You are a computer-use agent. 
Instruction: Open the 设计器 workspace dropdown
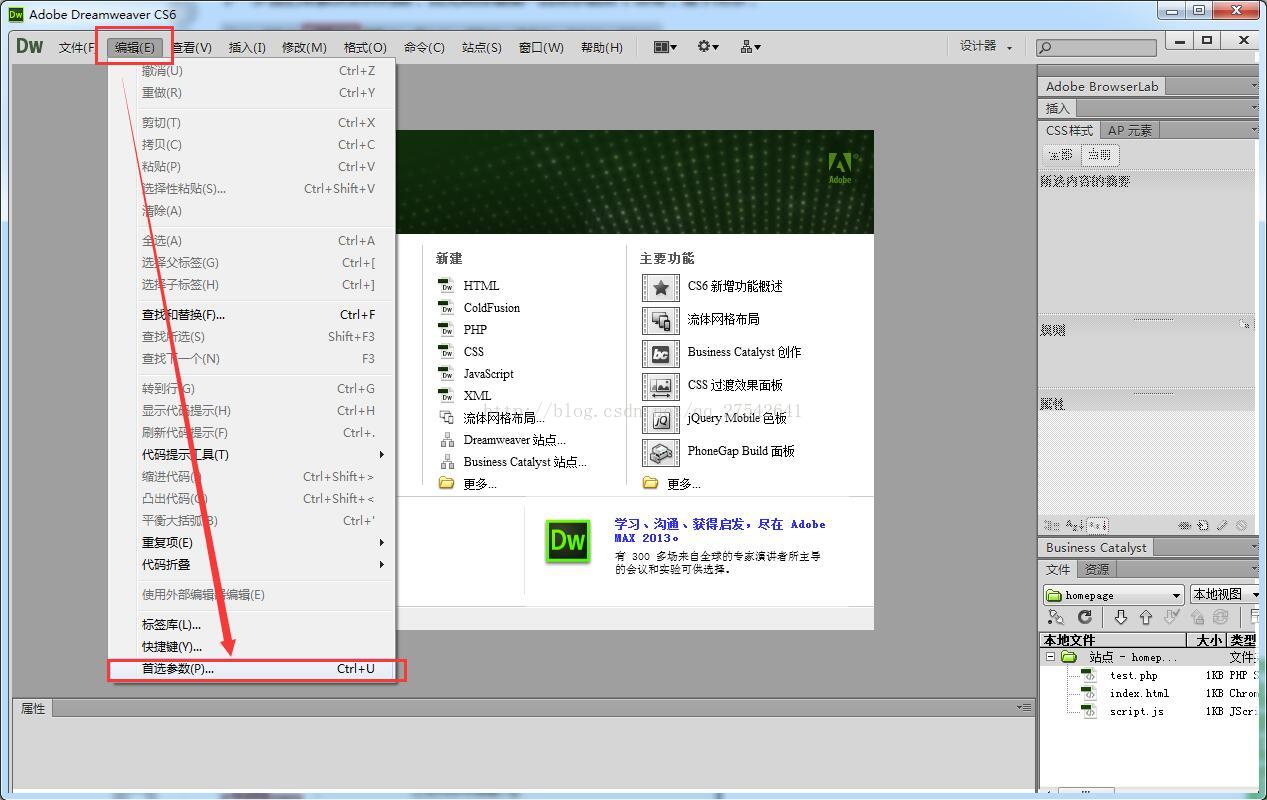[986, 47]
